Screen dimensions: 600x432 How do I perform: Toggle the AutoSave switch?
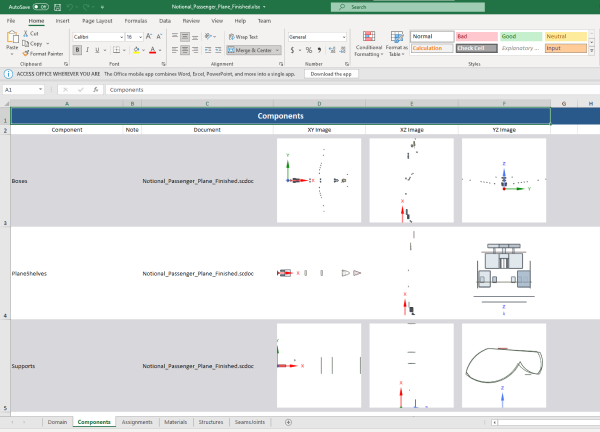pos(41,7)
